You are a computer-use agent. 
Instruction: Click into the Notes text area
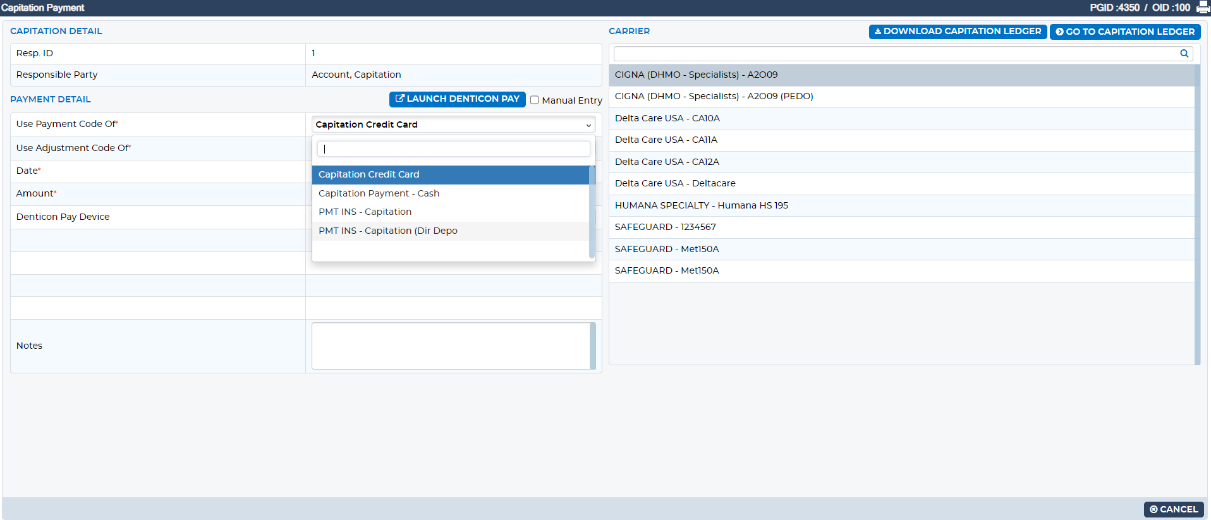451,346
